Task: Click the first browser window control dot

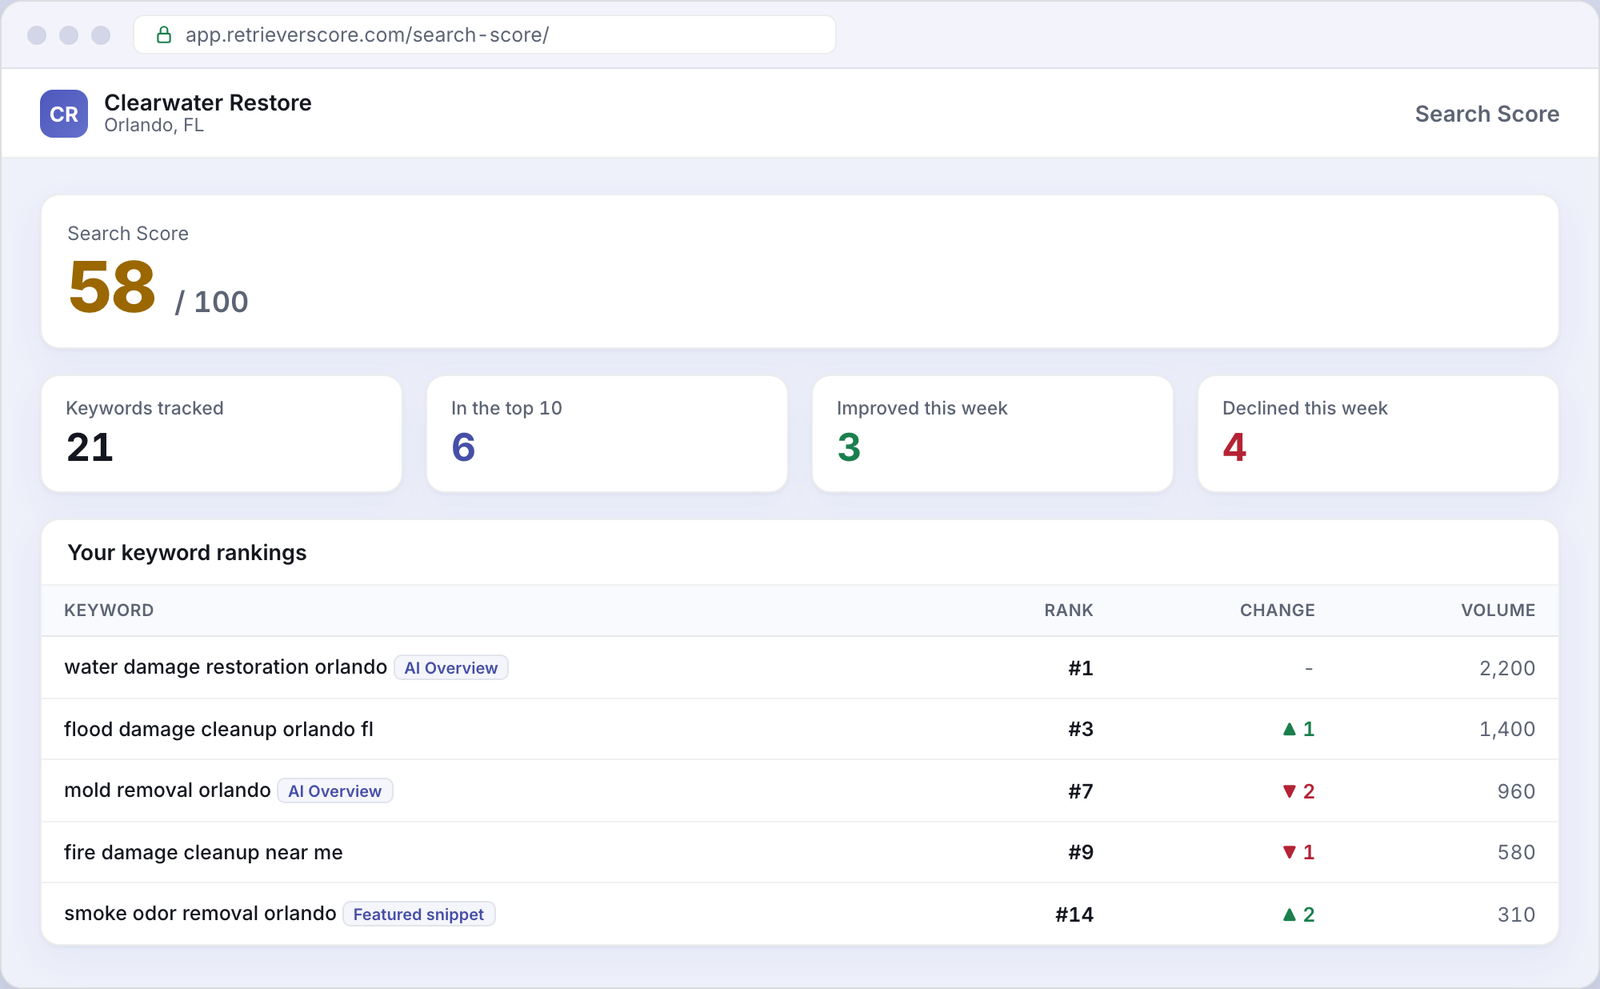Action: (37, 35)
